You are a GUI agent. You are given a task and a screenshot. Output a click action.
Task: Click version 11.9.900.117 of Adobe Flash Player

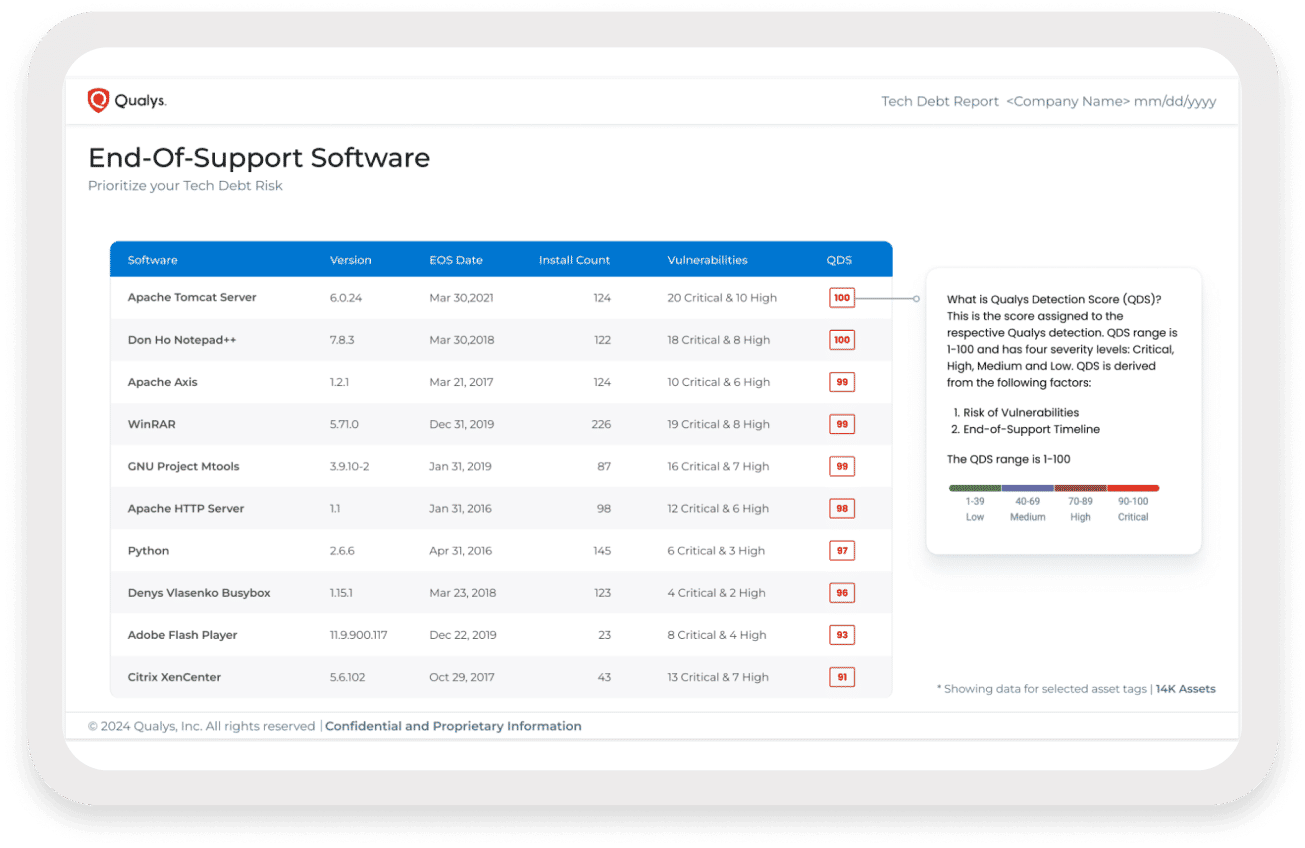click(x=359, y=635)
